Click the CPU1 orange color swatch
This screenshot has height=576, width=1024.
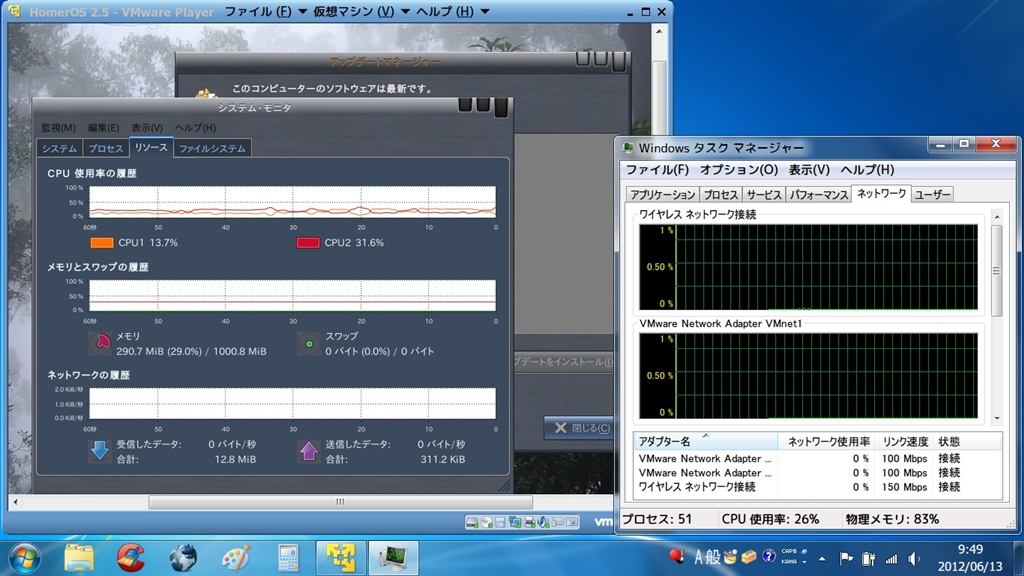pyautogui.click(x=102, y=243)
